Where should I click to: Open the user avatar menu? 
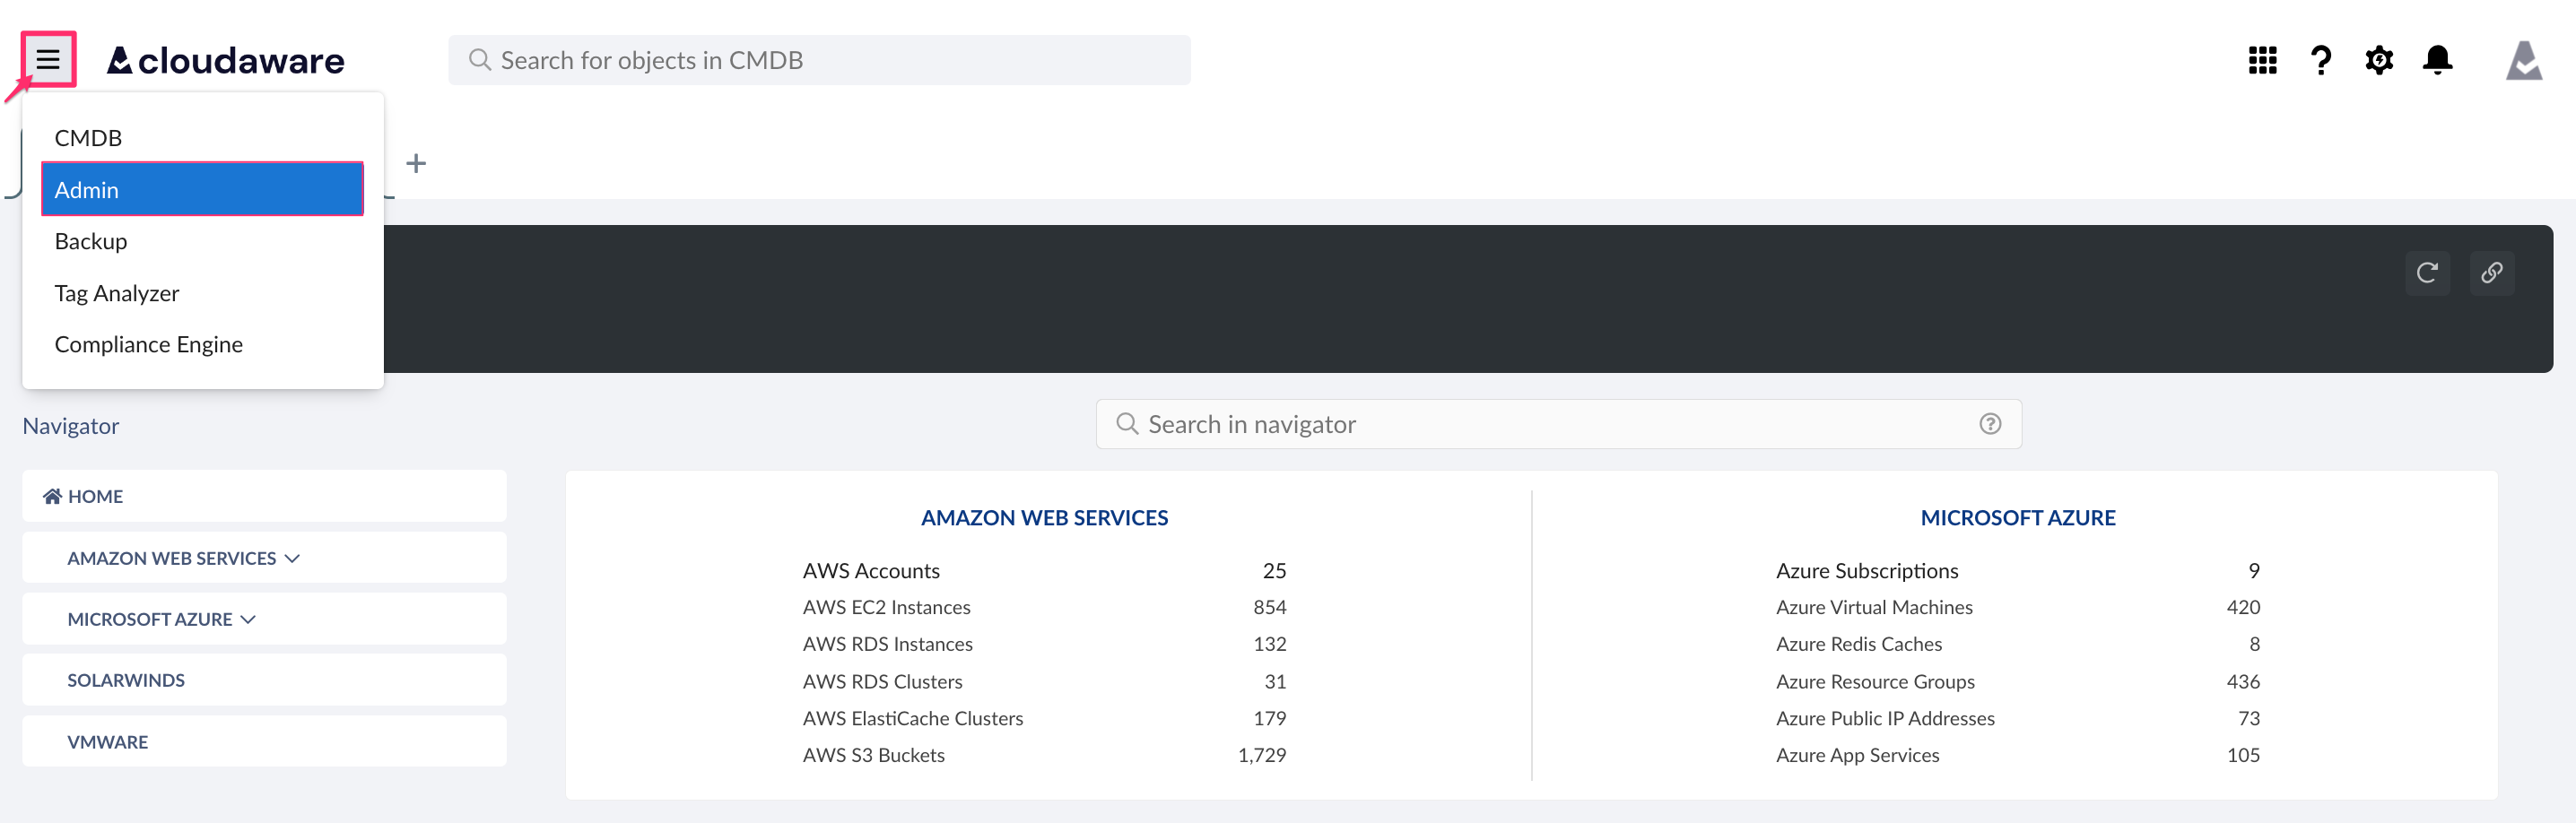coord(2524,60)
